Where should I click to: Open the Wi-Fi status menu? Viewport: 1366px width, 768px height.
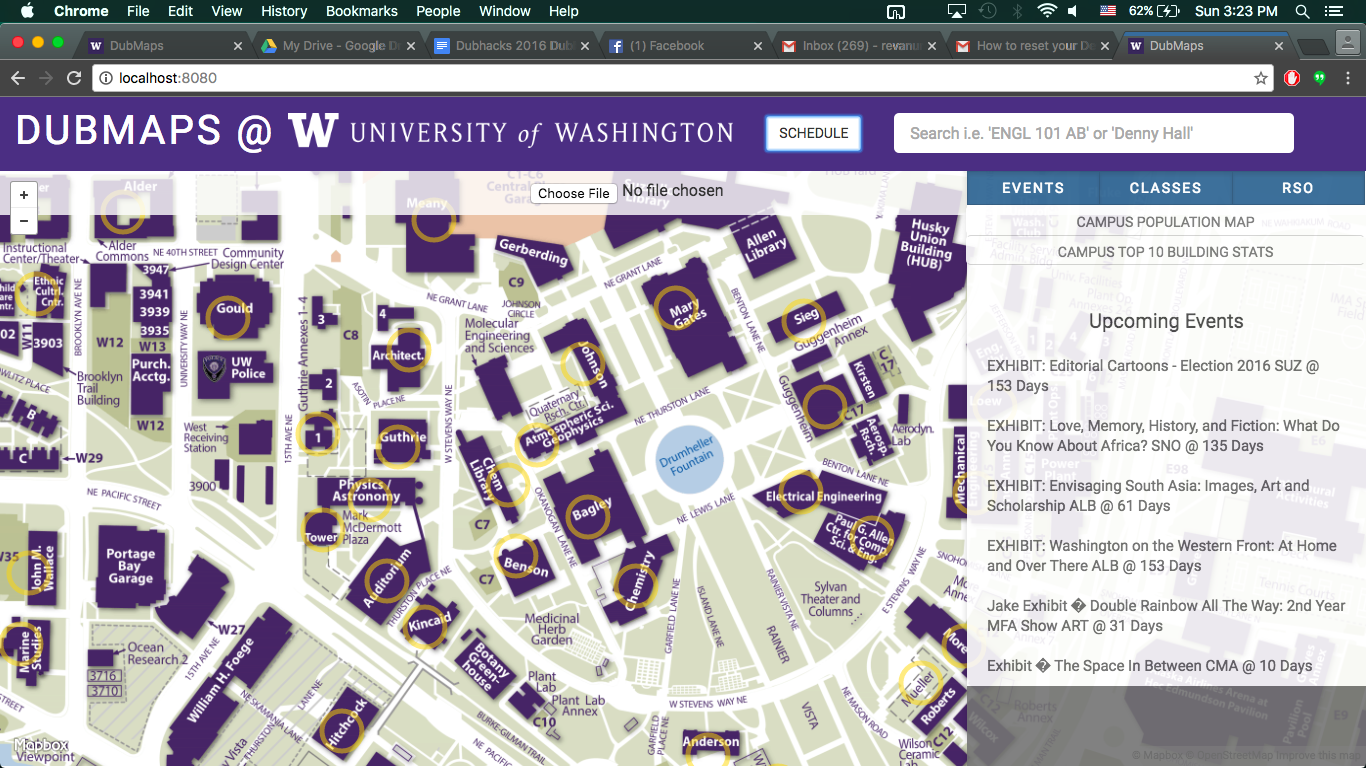[1047, 11]
